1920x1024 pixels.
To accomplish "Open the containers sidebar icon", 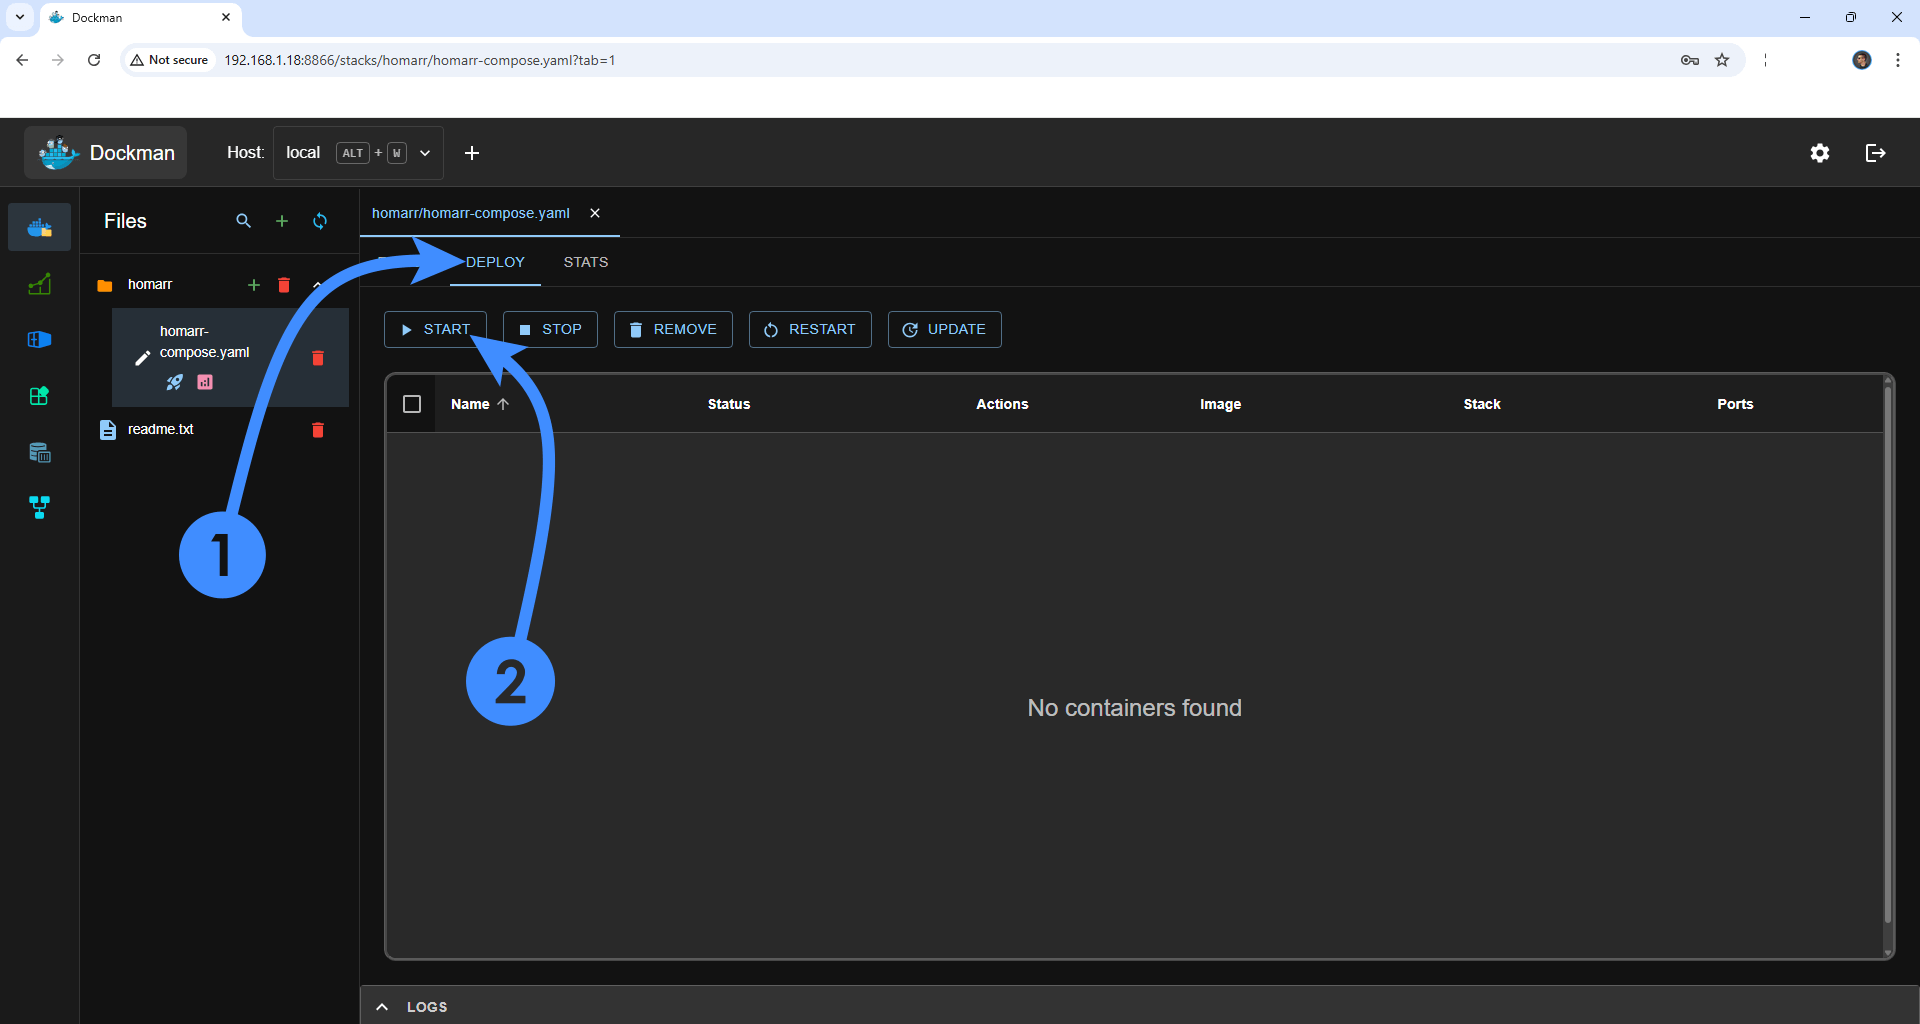I will point(40,340).
